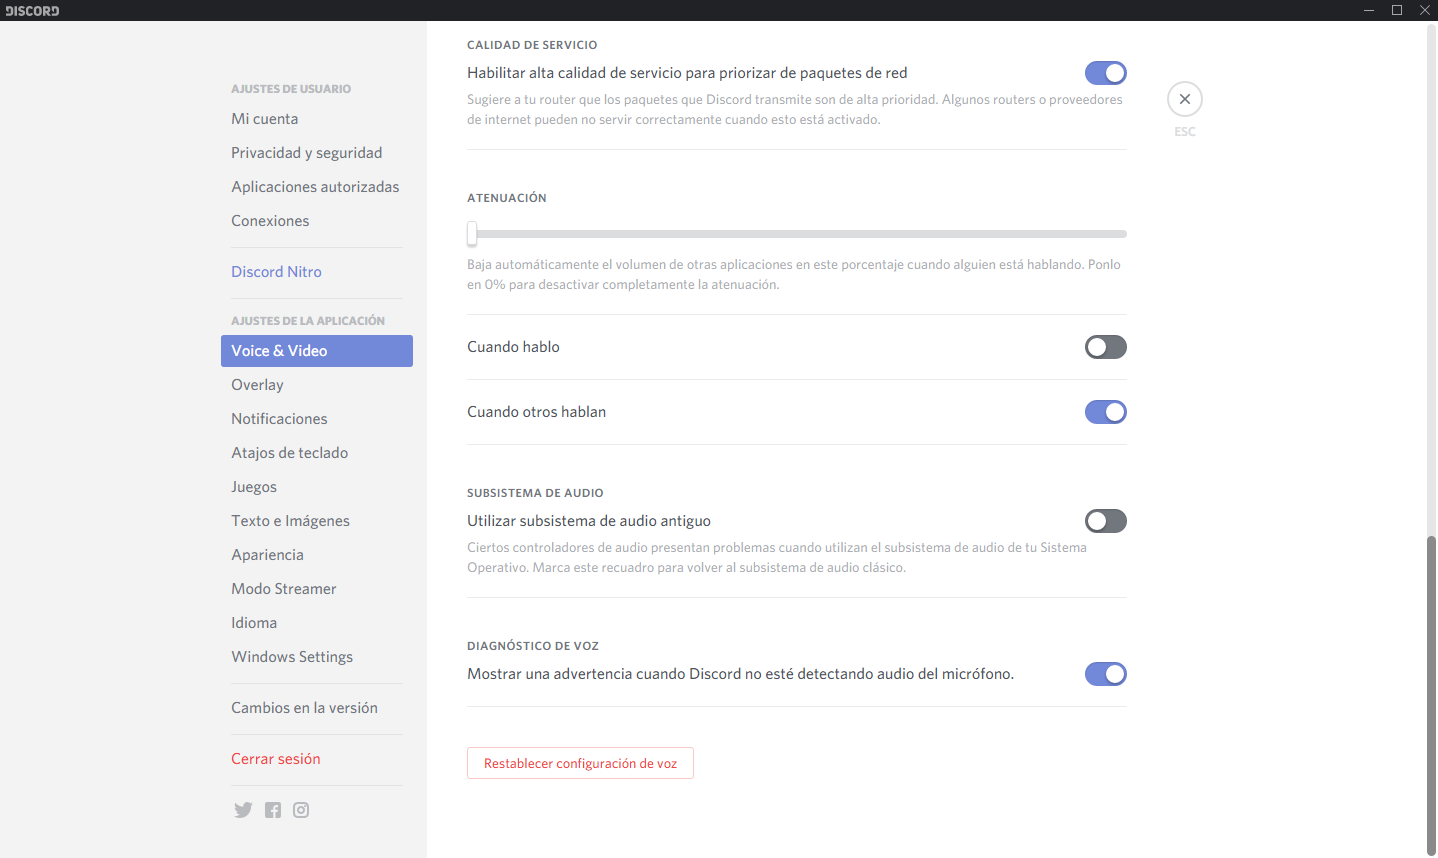Viewport: 1438px width, 858px height.
Task: Open Aplicaciones autorizadas section
Action: (x=317, y=187)
